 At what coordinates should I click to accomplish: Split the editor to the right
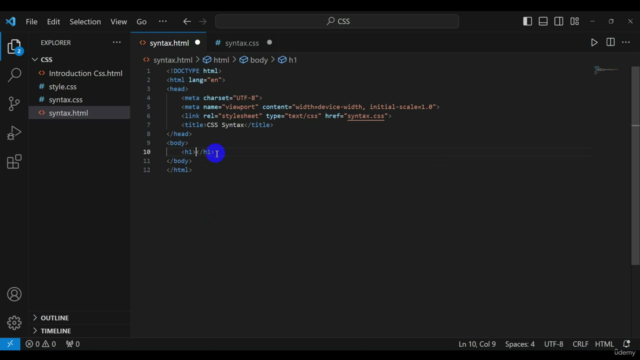611,42
